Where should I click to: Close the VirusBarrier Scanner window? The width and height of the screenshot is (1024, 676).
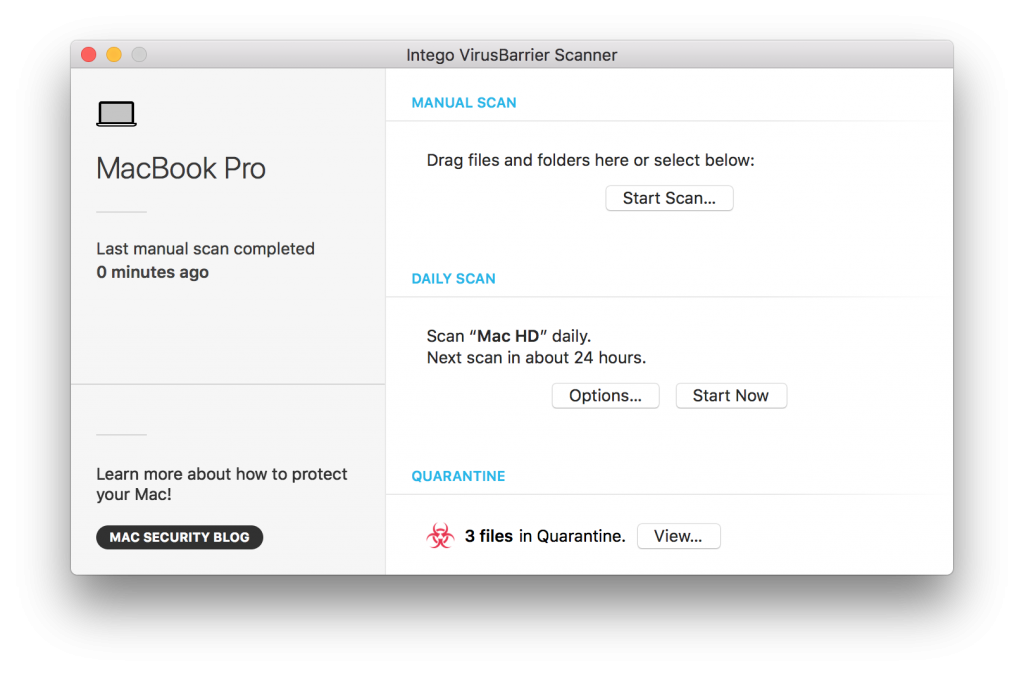click(89, 55)
